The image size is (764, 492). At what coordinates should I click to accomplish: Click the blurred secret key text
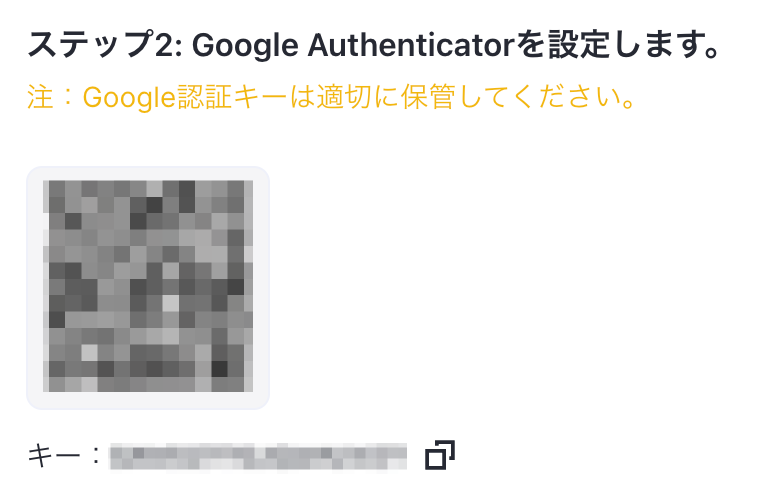point(258,456)
